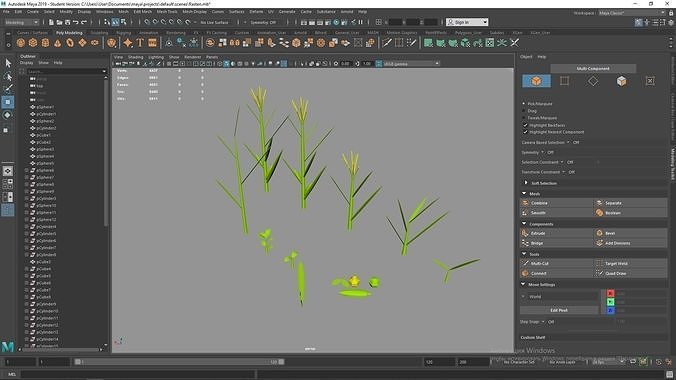
Task: Select Drag selection radio option
Action: point(524,111)
